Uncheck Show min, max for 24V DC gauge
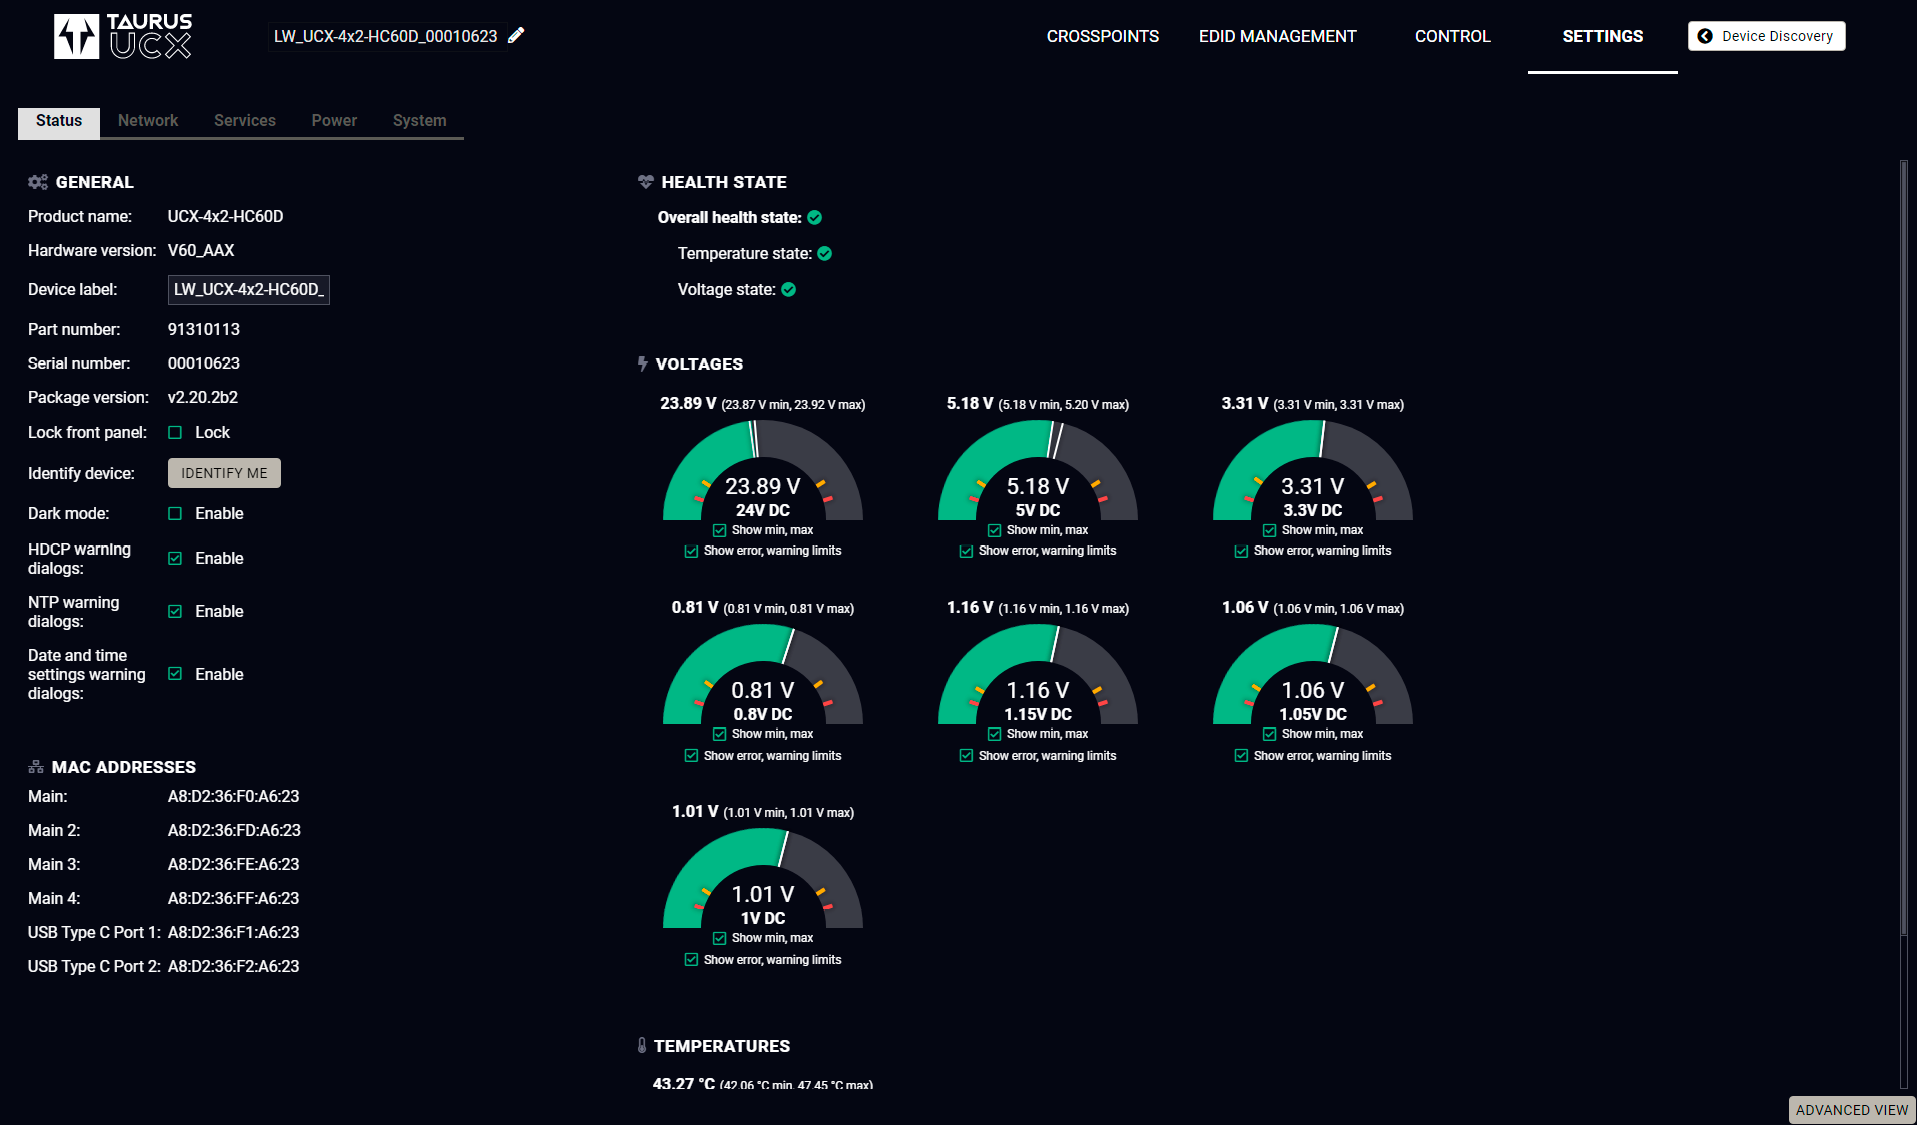The height and width of the screenshot is (1125, 1917). coord(720,531)
